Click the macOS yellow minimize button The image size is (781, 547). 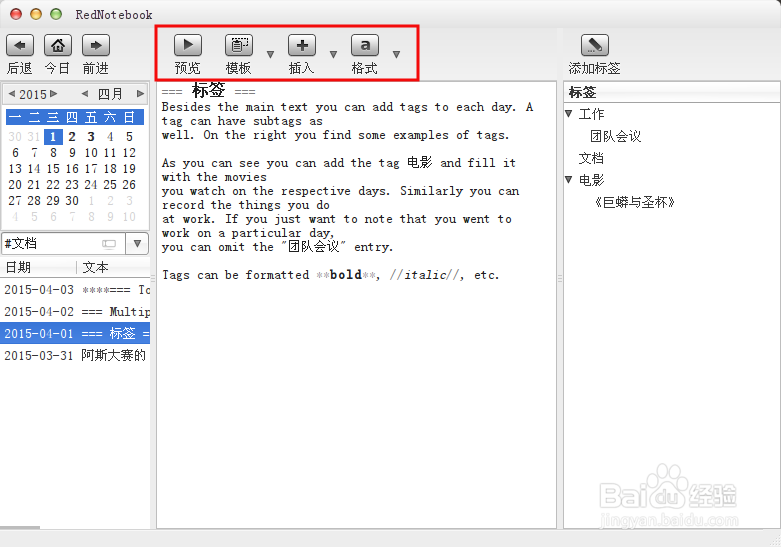point(36,14)
